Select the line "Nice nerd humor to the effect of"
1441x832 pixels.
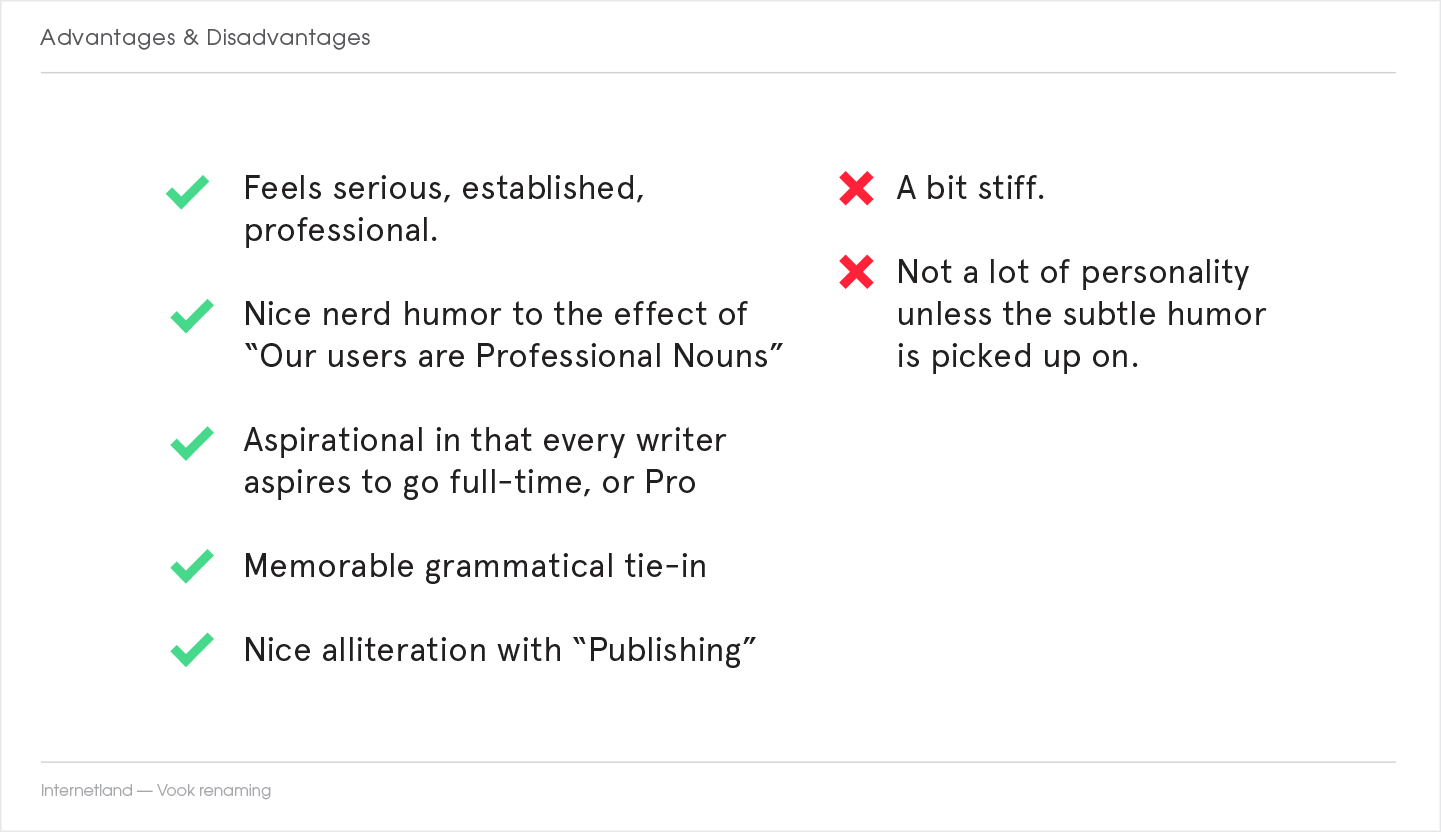click(x=495, y=314)
